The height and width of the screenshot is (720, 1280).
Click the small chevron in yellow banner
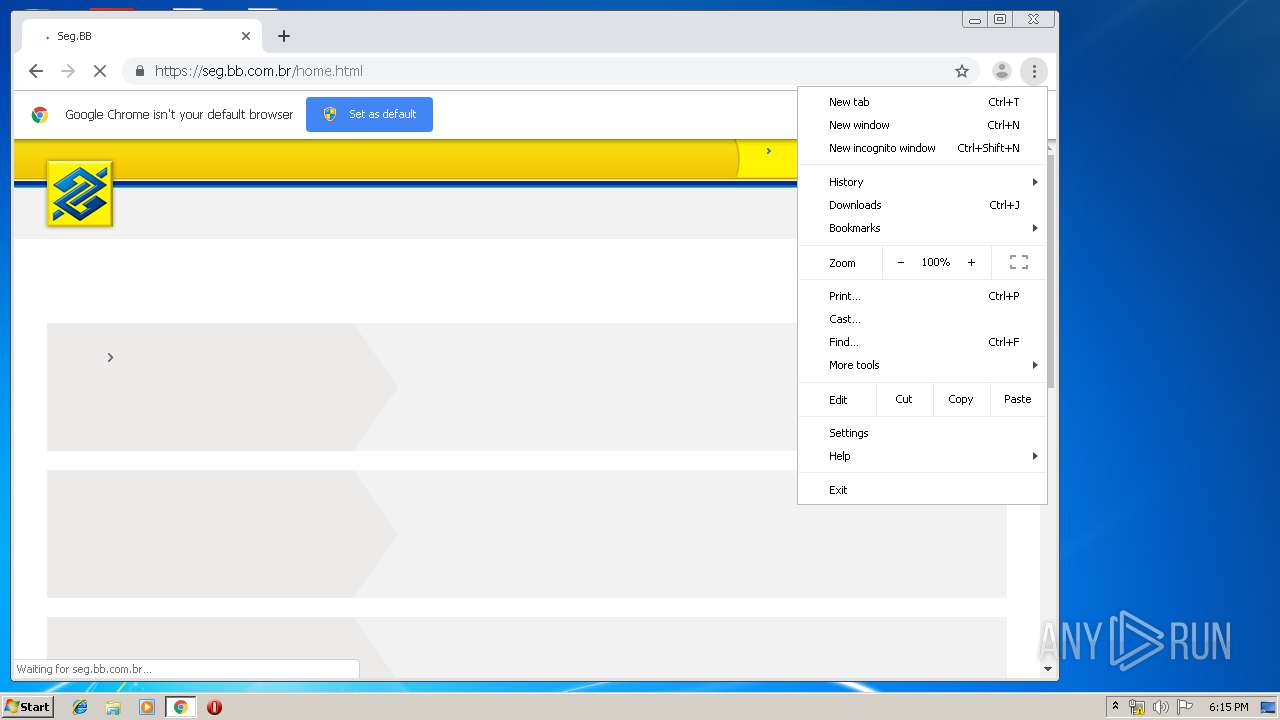coord(768,151)
